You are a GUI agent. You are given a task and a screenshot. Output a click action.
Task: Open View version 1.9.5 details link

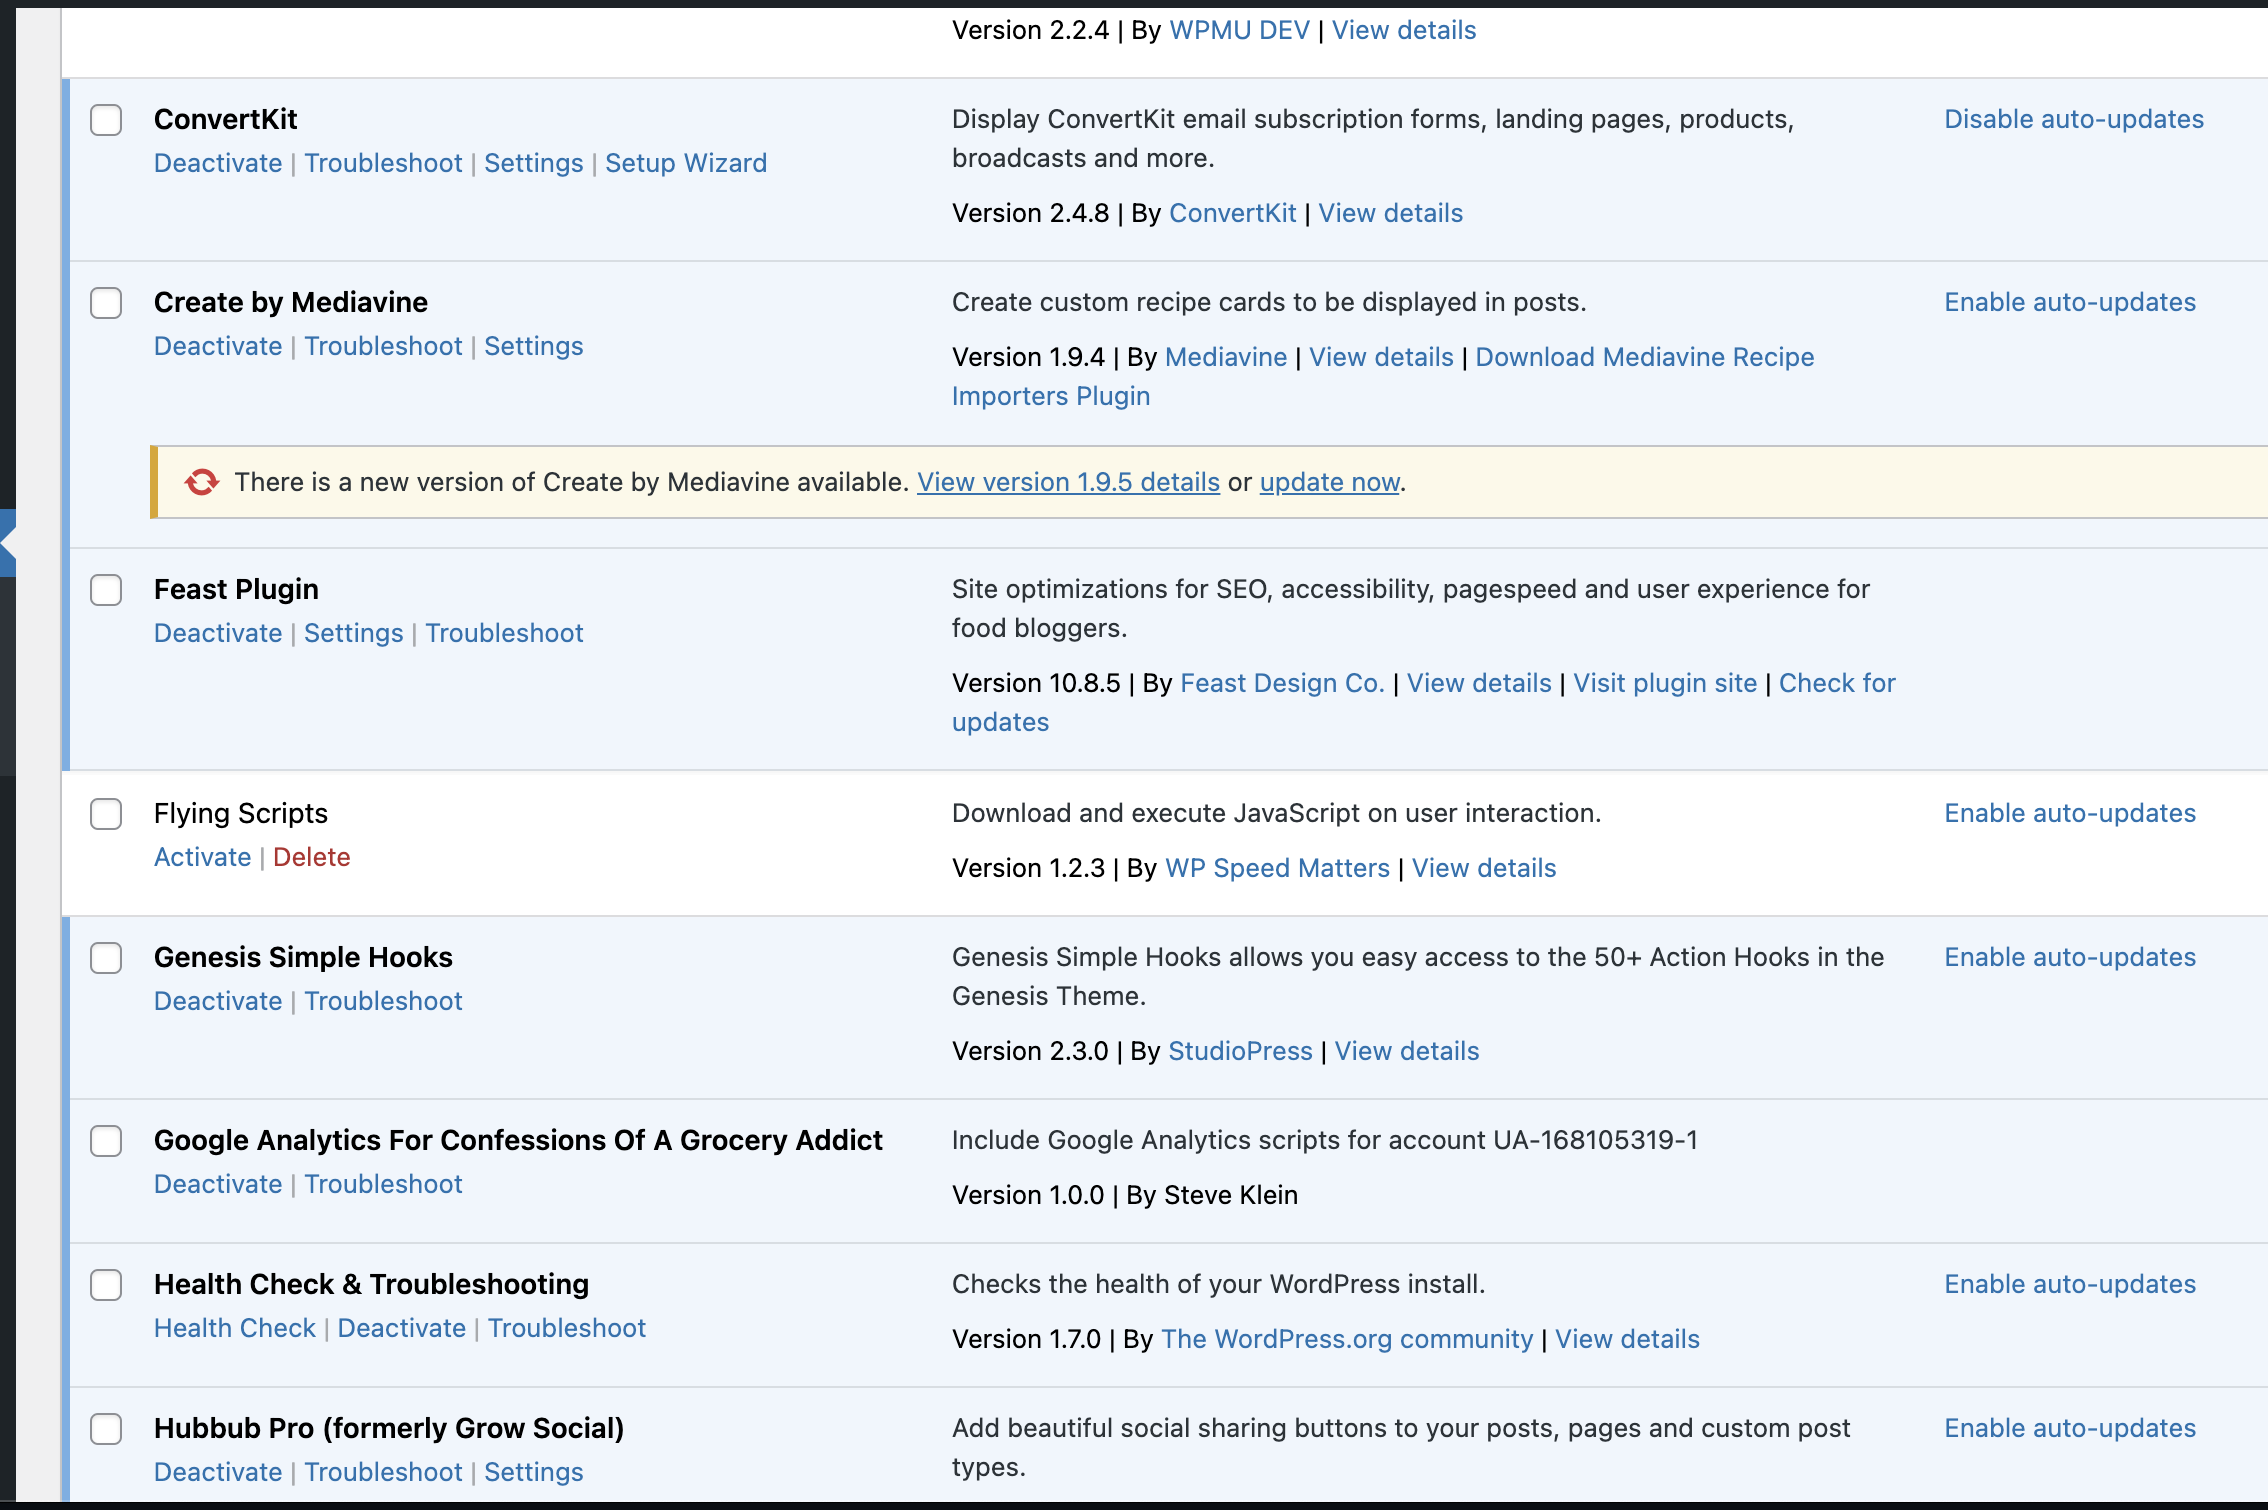[x=1068, y=482]
